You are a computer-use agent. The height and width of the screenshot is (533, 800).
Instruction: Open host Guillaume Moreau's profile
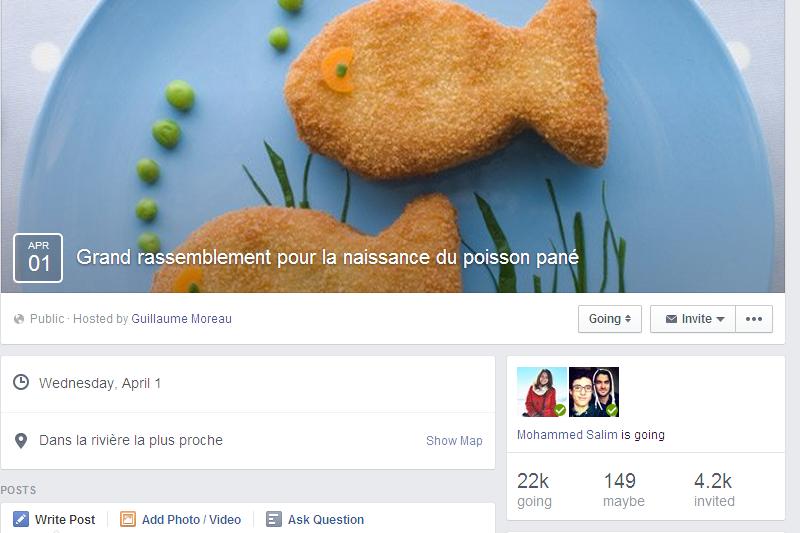click(x=182, y=319)
